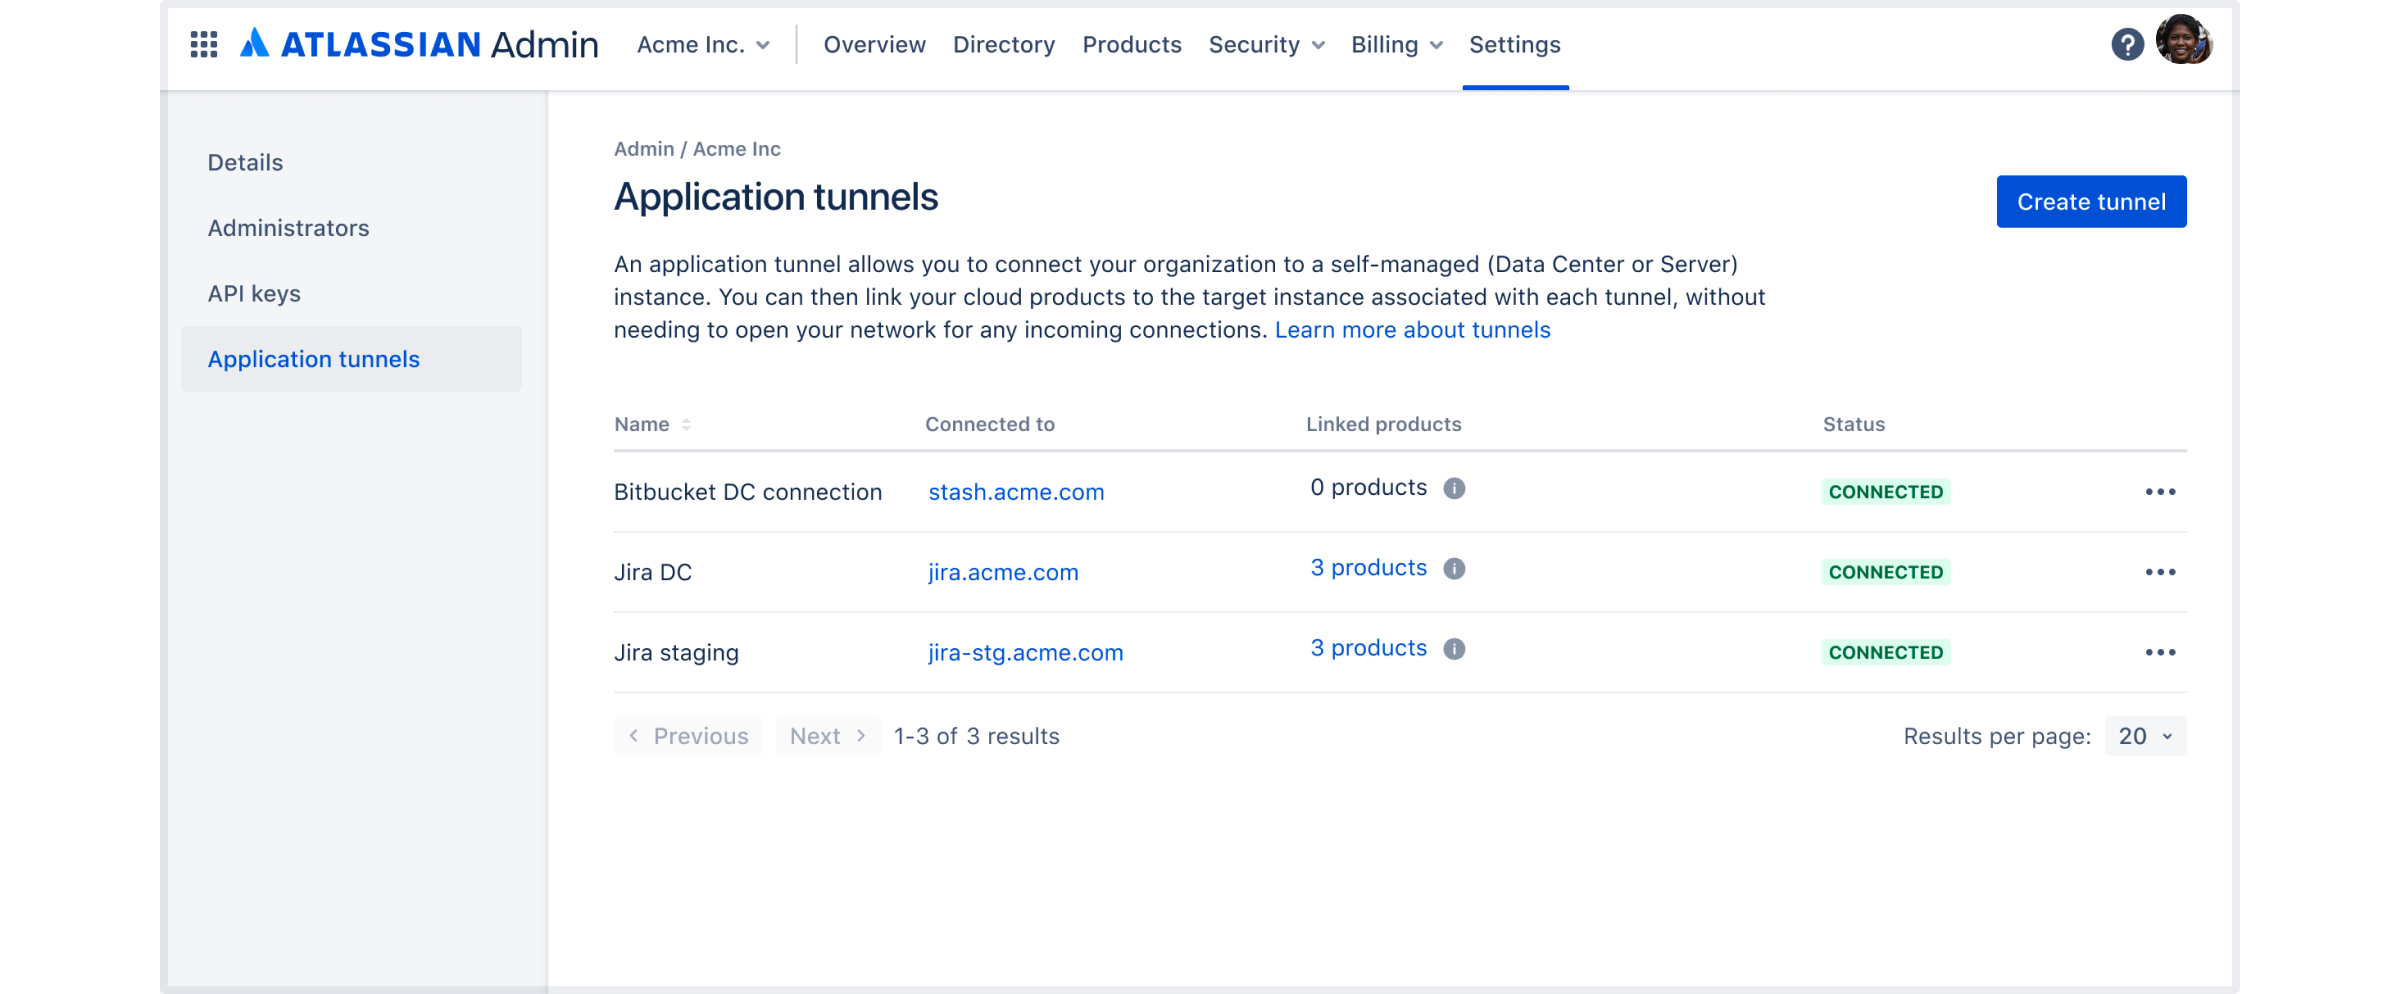This screenshot has width=2400, height=994.
Task: Click CONNECTED status for Jira DC
Action: point(1886,572)
